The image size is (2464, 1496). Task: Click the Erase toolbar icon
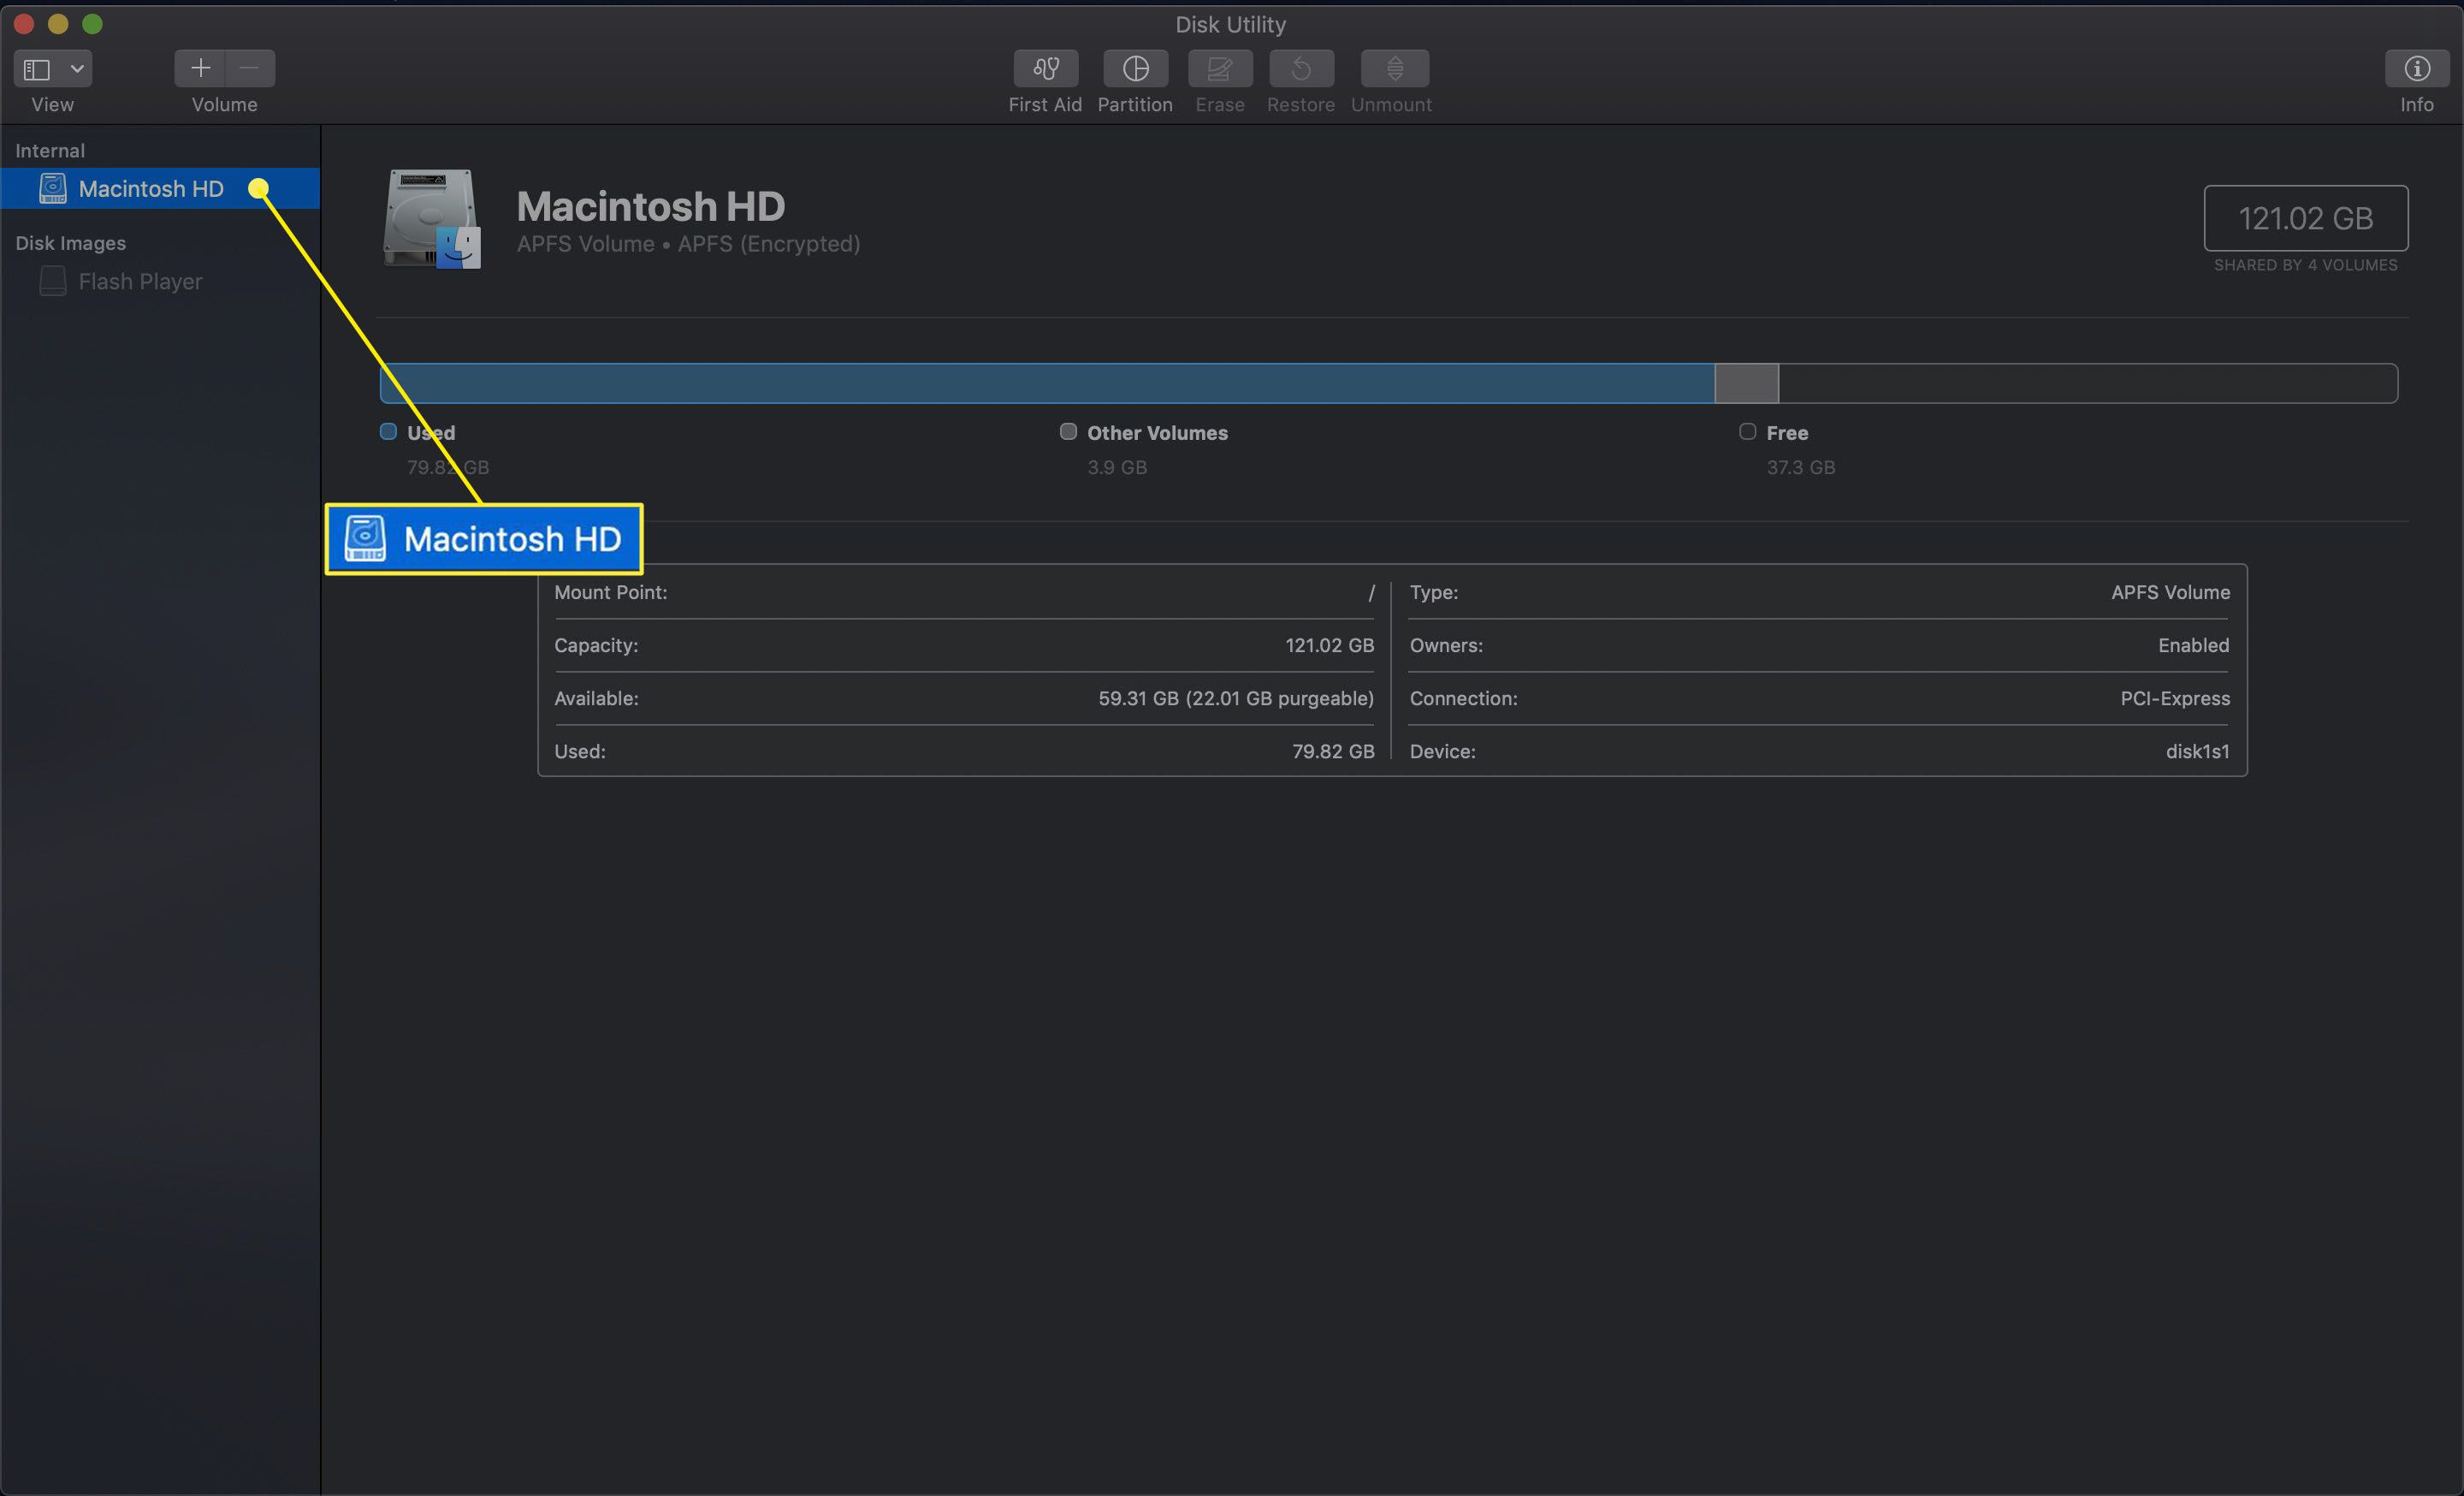1220,68
